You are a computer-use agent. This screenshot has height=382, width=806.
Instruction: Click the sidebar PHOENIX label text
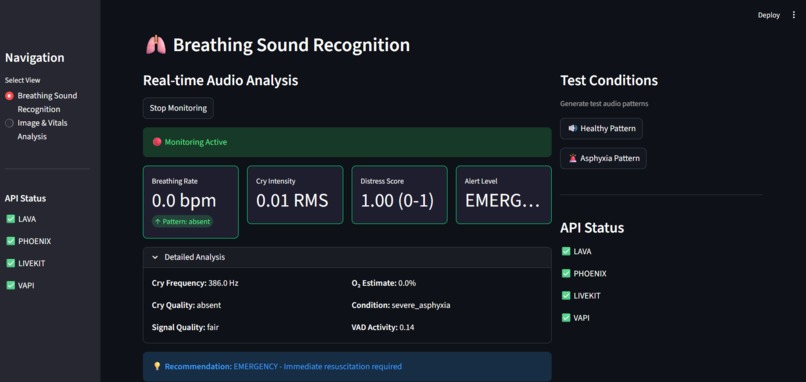tap(34, 241)
